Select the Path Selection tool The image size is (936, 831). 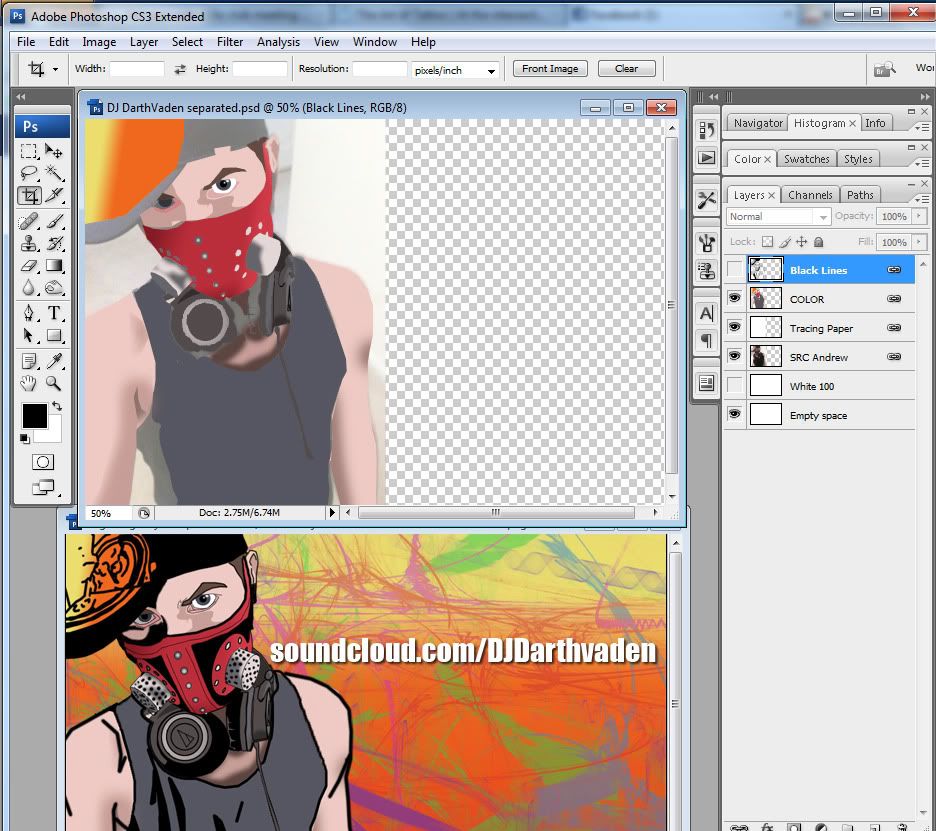tap(29, 336)
